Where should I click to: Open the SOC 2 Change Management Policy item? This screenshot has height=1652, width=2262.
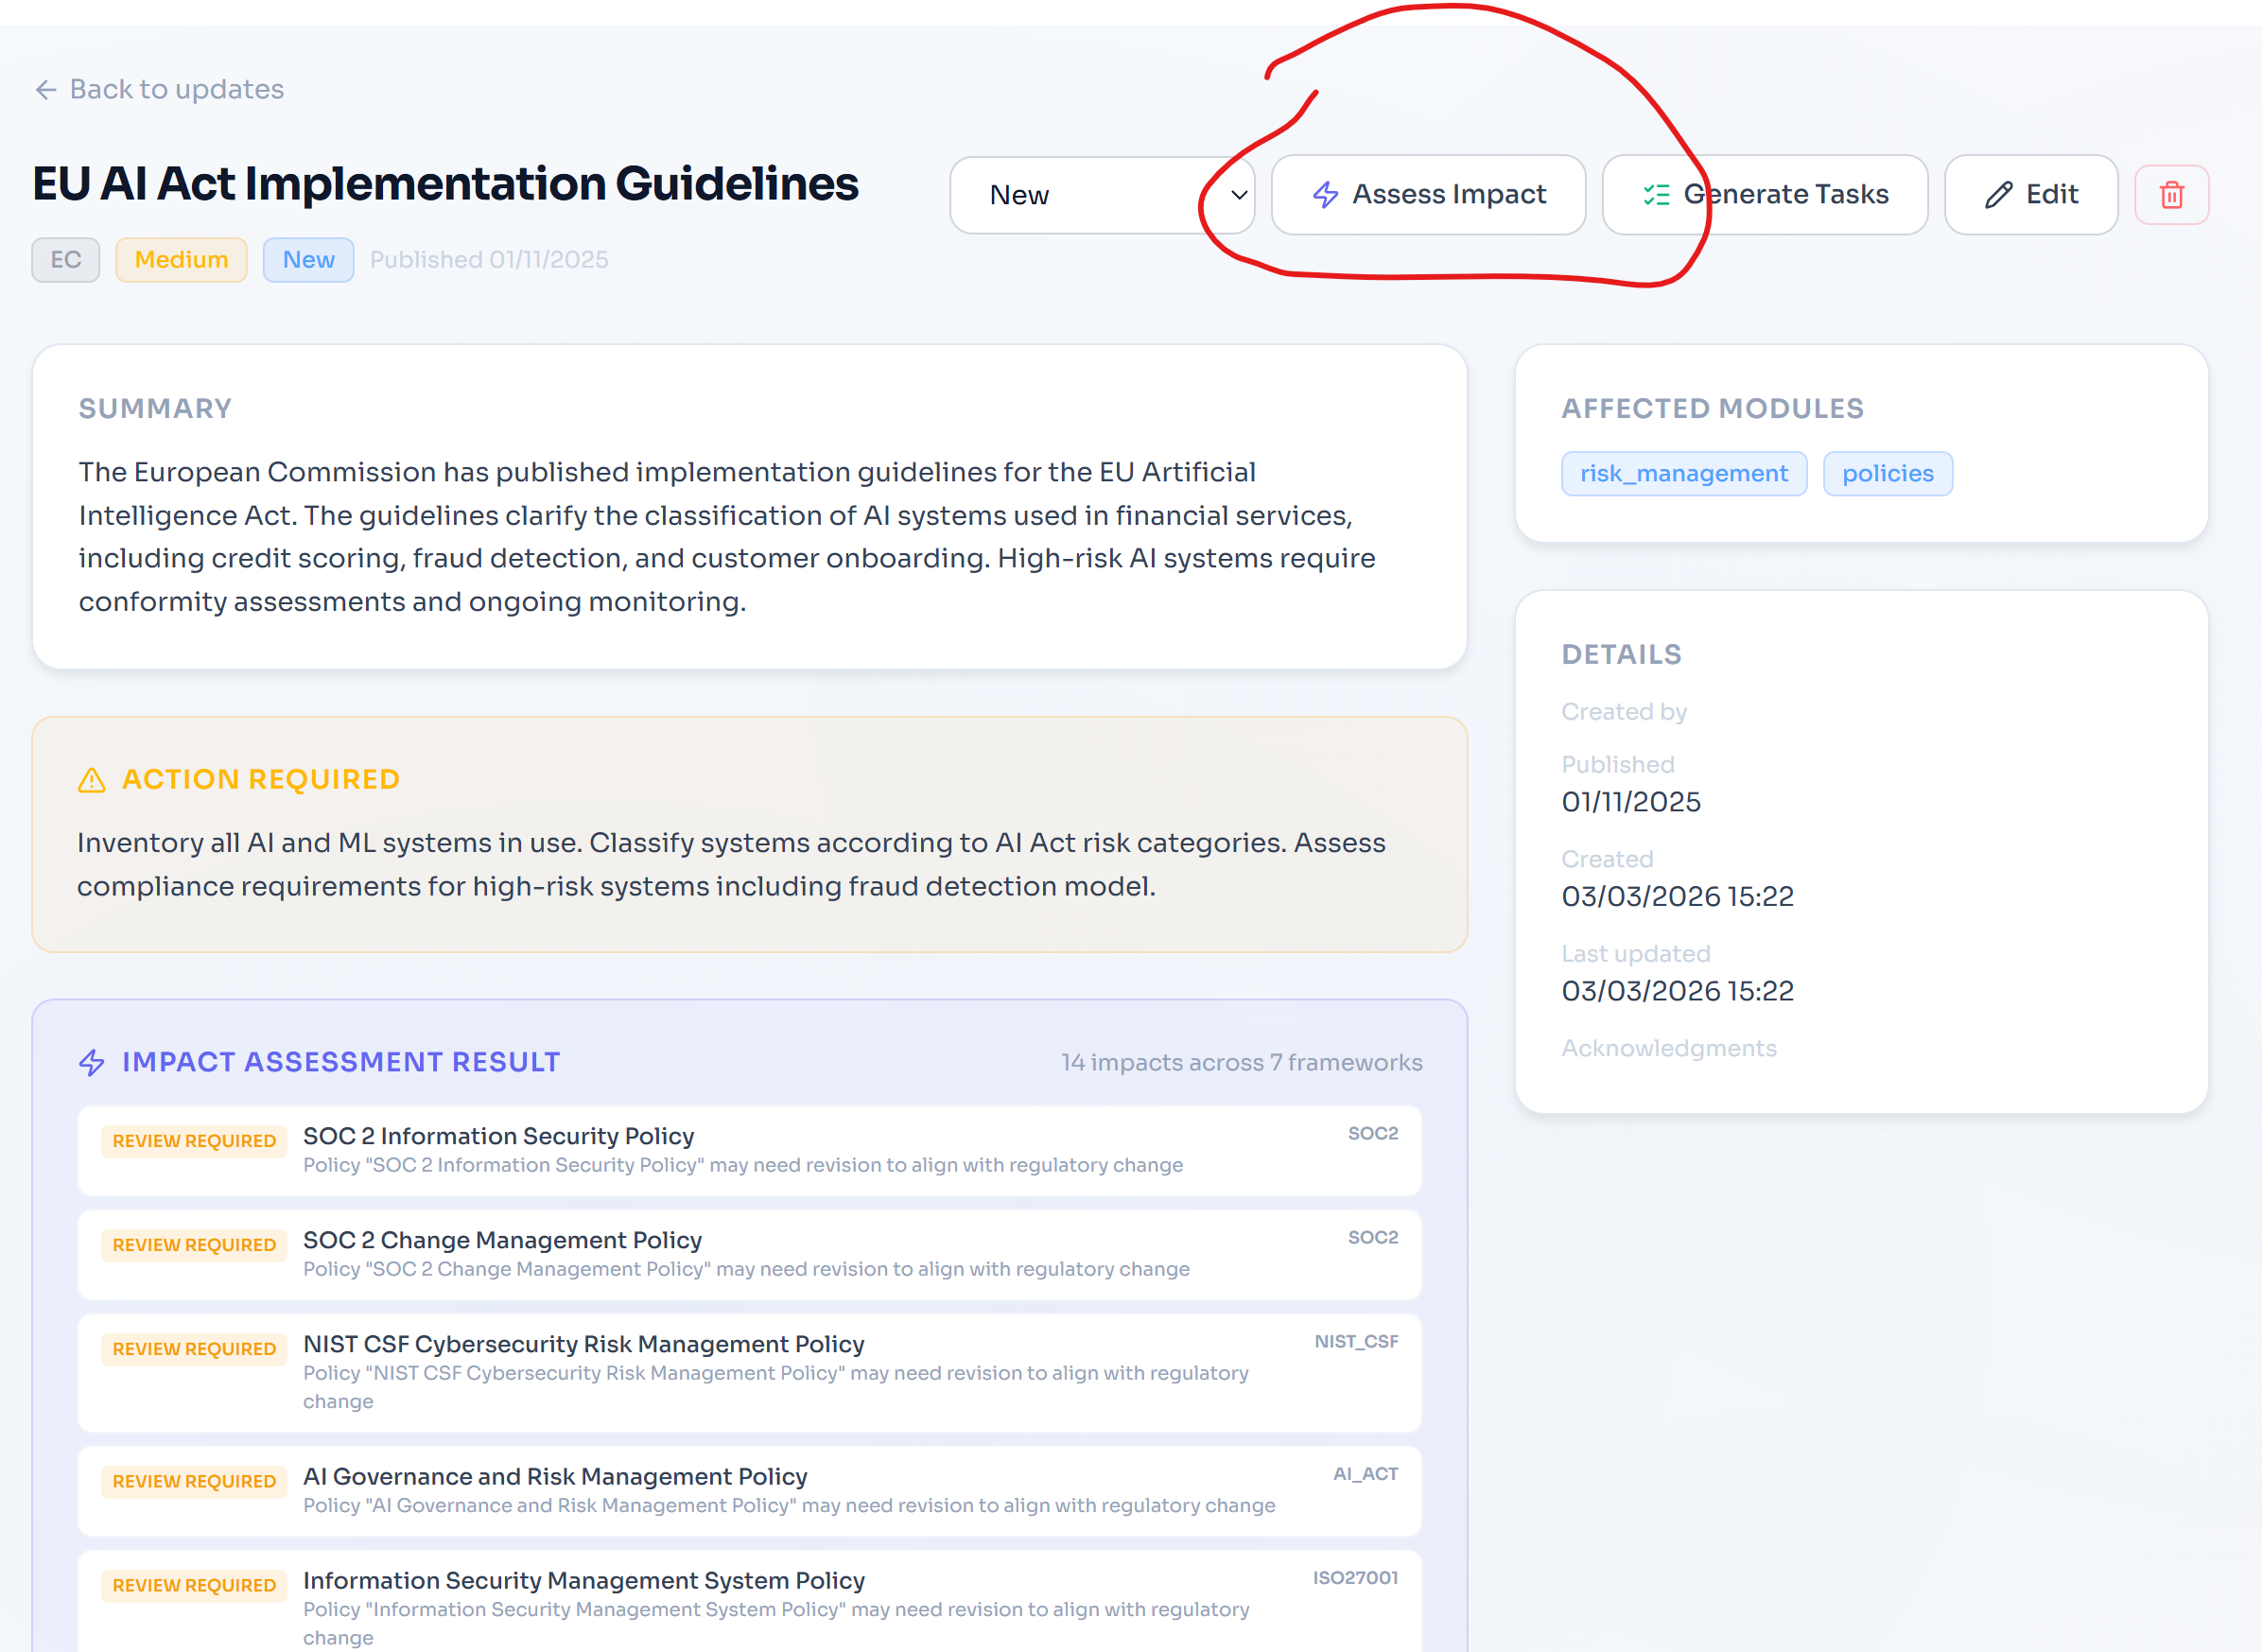tap(502, 1240)
